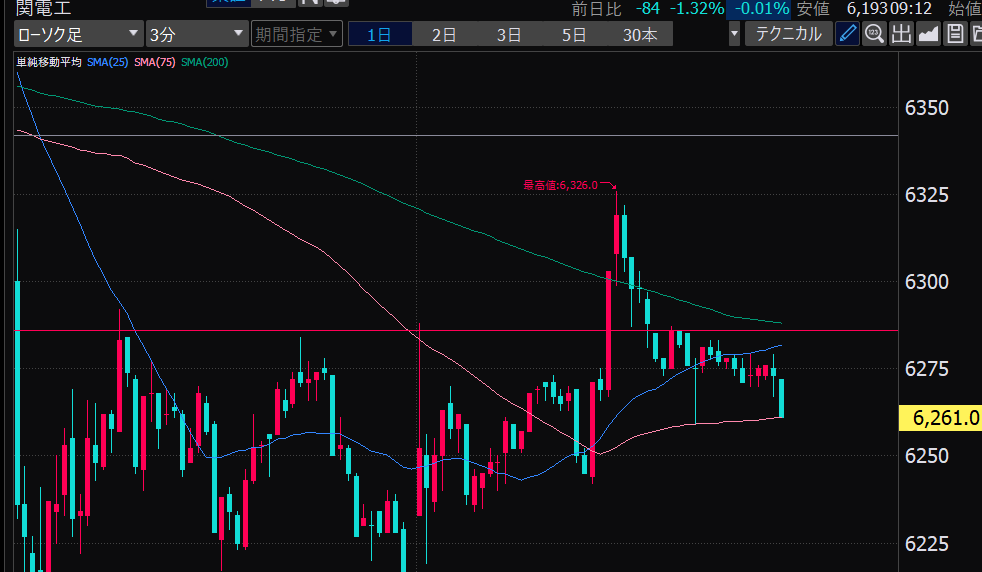
Task: Select the 30本 display range
Action: tap(640, 35)
